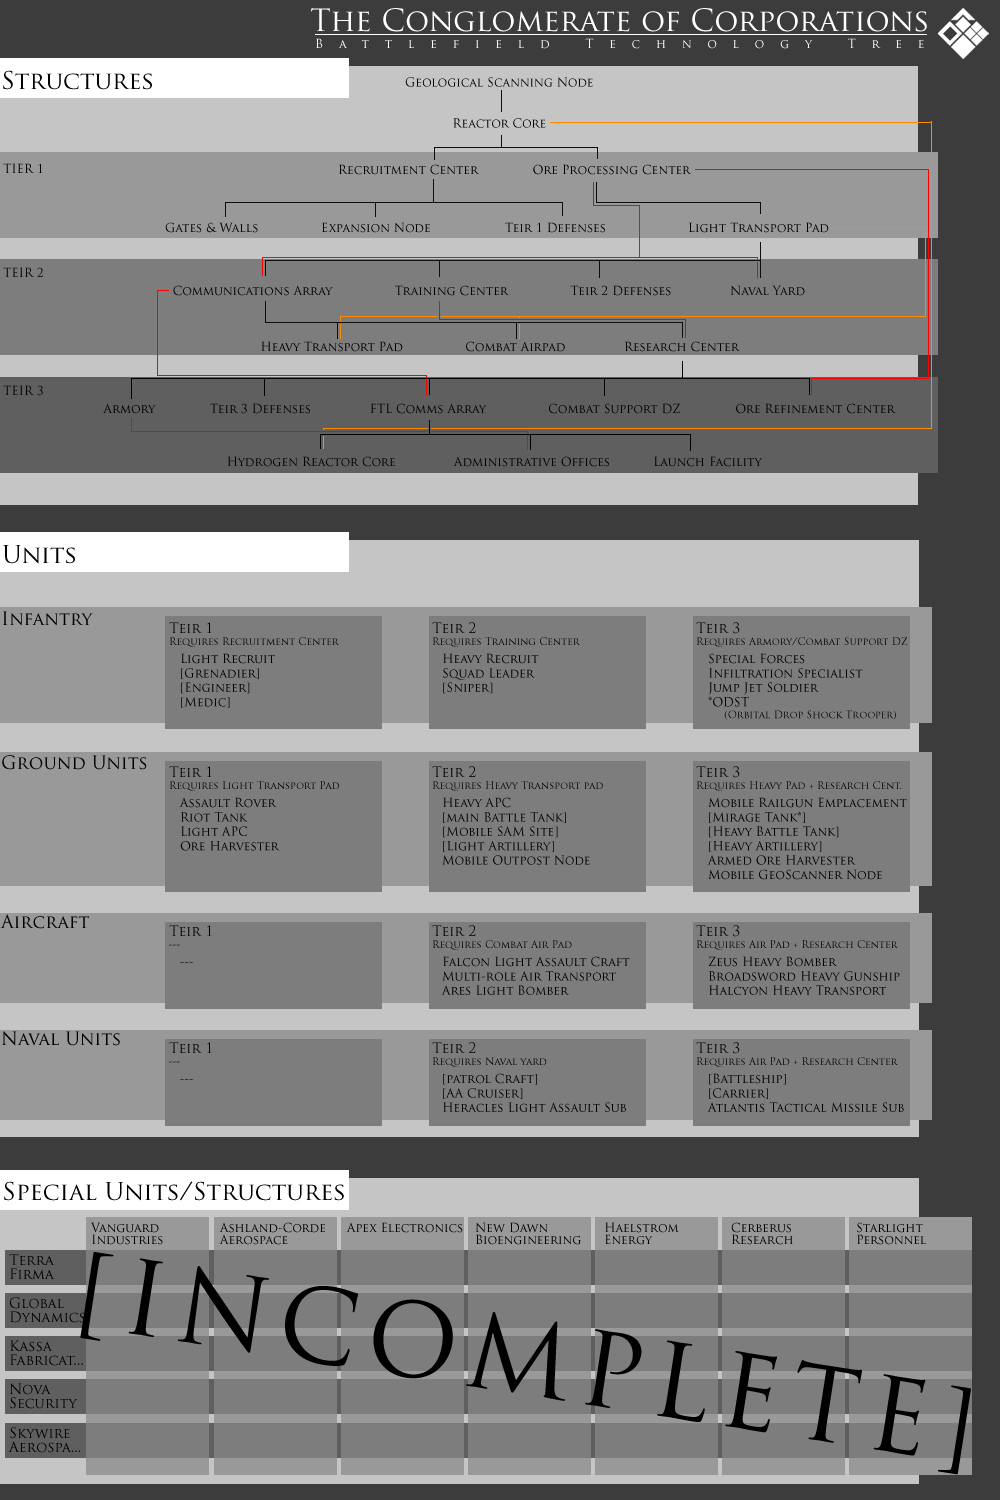The image size is (1000, 1500).
Task: Select the Kassa Fabricat... row label
Action: [x=46, y=1353]
